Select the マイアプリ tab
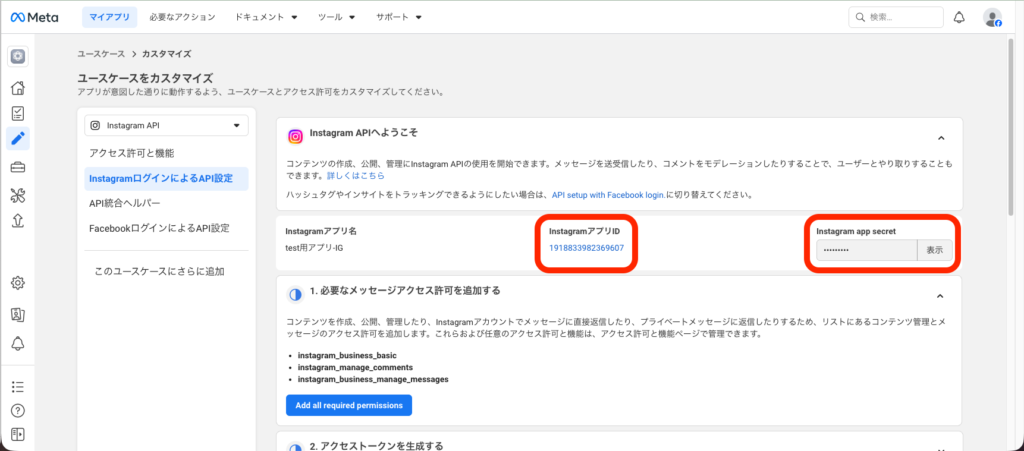 tap(107, 17)
